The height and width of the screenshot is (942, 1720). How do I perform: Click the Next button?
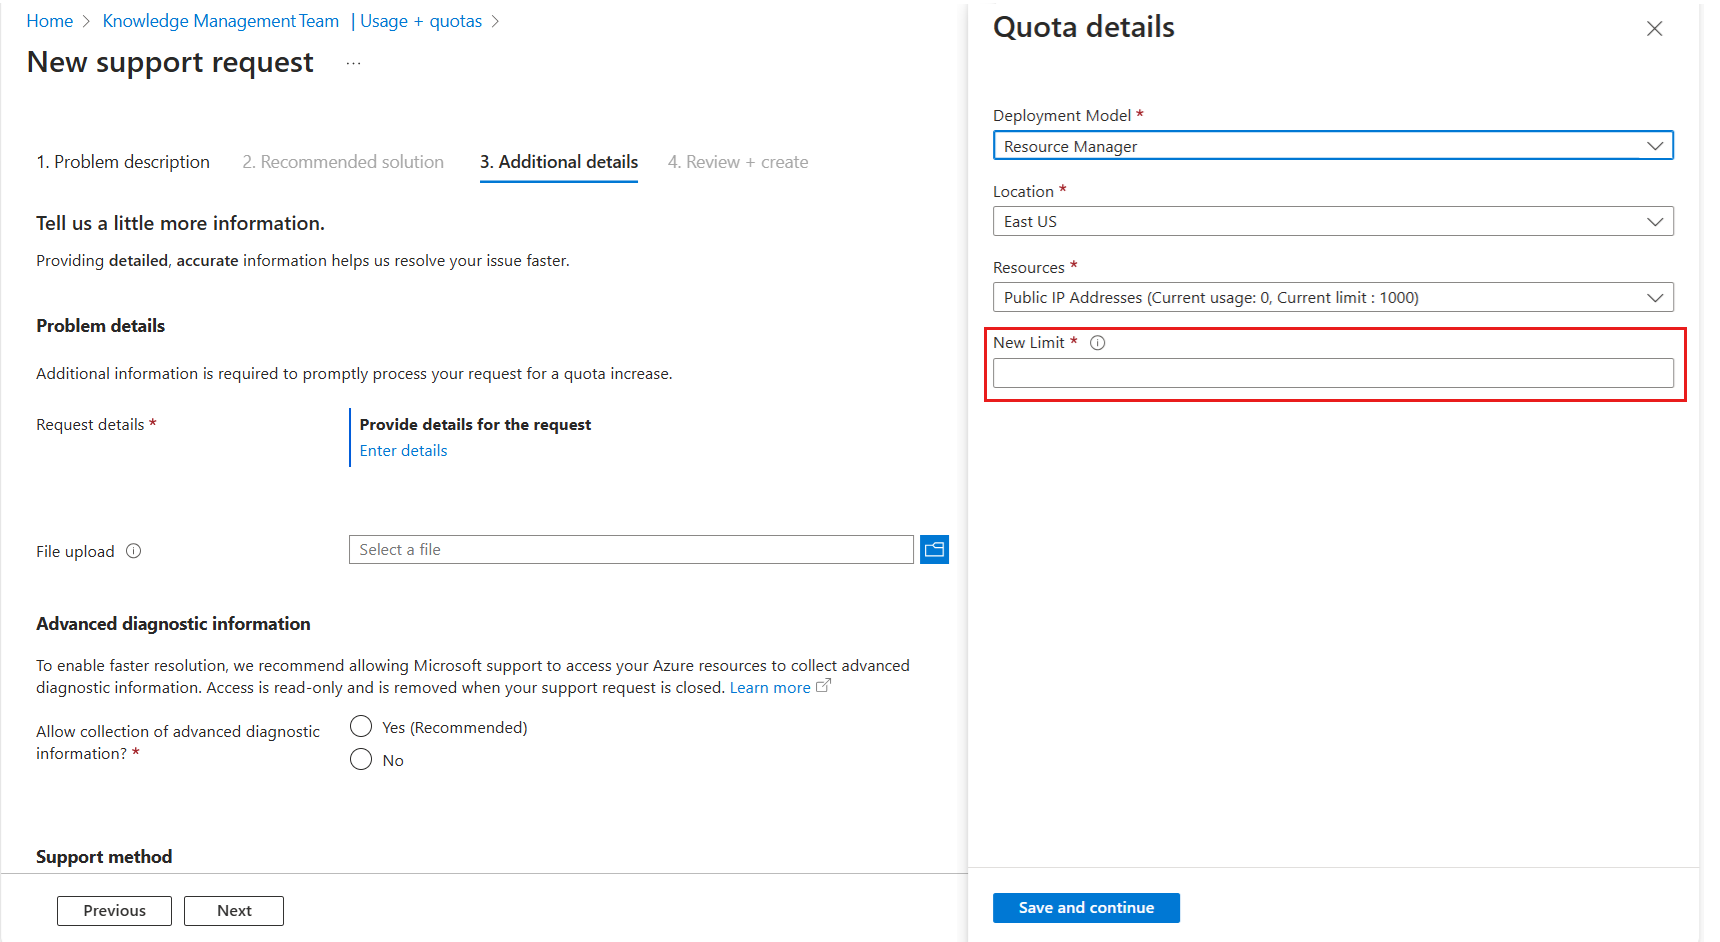point(234,911)
